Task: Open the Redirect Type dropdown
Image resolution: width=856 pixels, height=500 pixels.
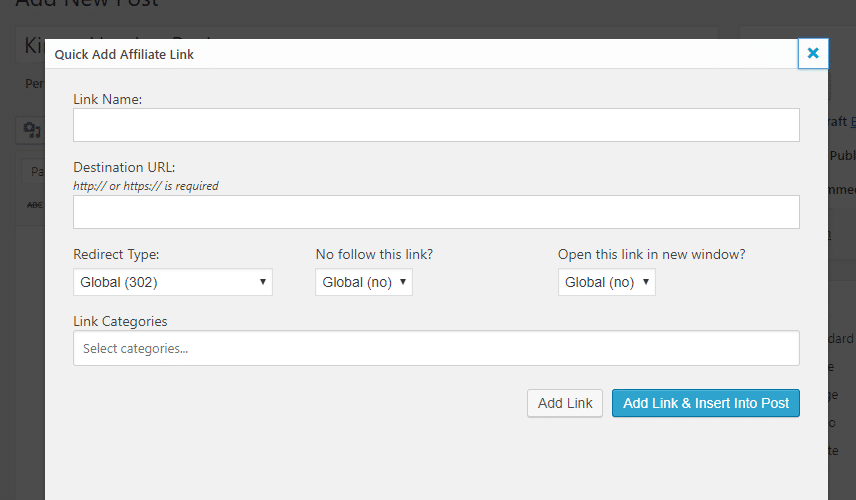Action: coord(173,282)
